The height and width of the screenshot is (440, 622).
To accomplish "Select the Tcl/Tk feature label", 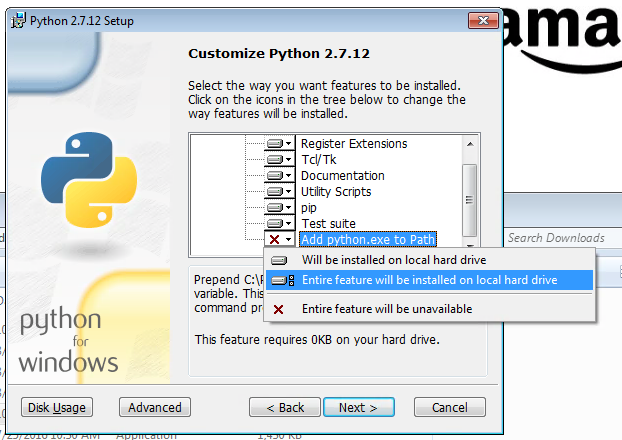I will click(x=319, y=159).
